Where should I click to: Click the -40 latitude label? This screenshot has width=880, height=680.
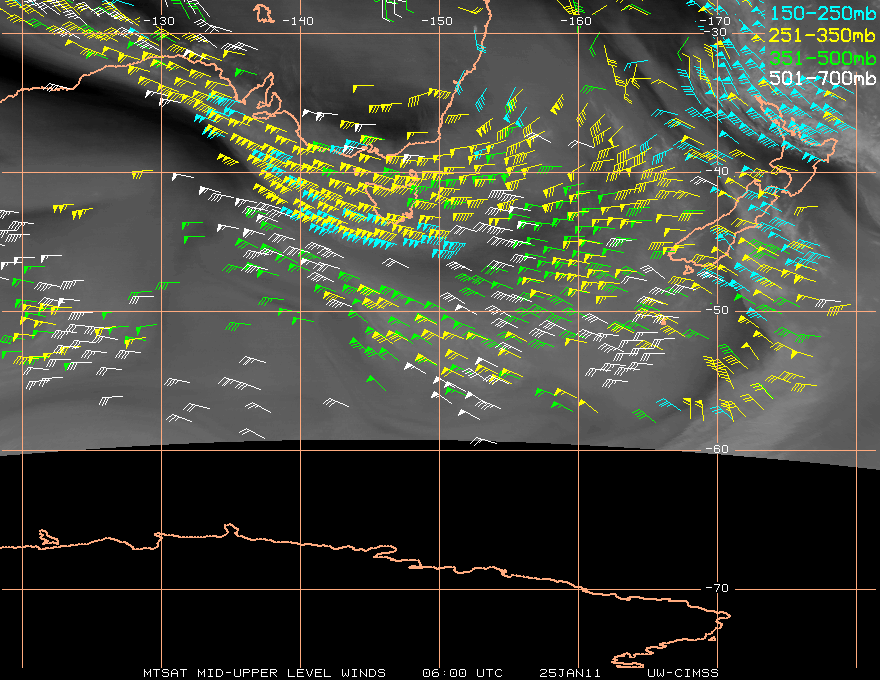716,171
